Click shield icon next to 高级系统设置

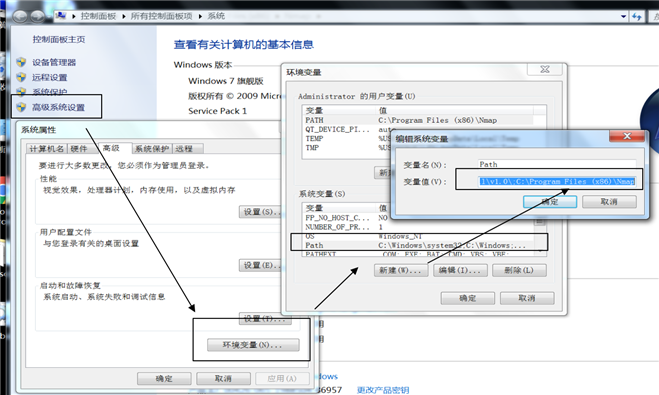pyautogui.click(x=21, y=107)
